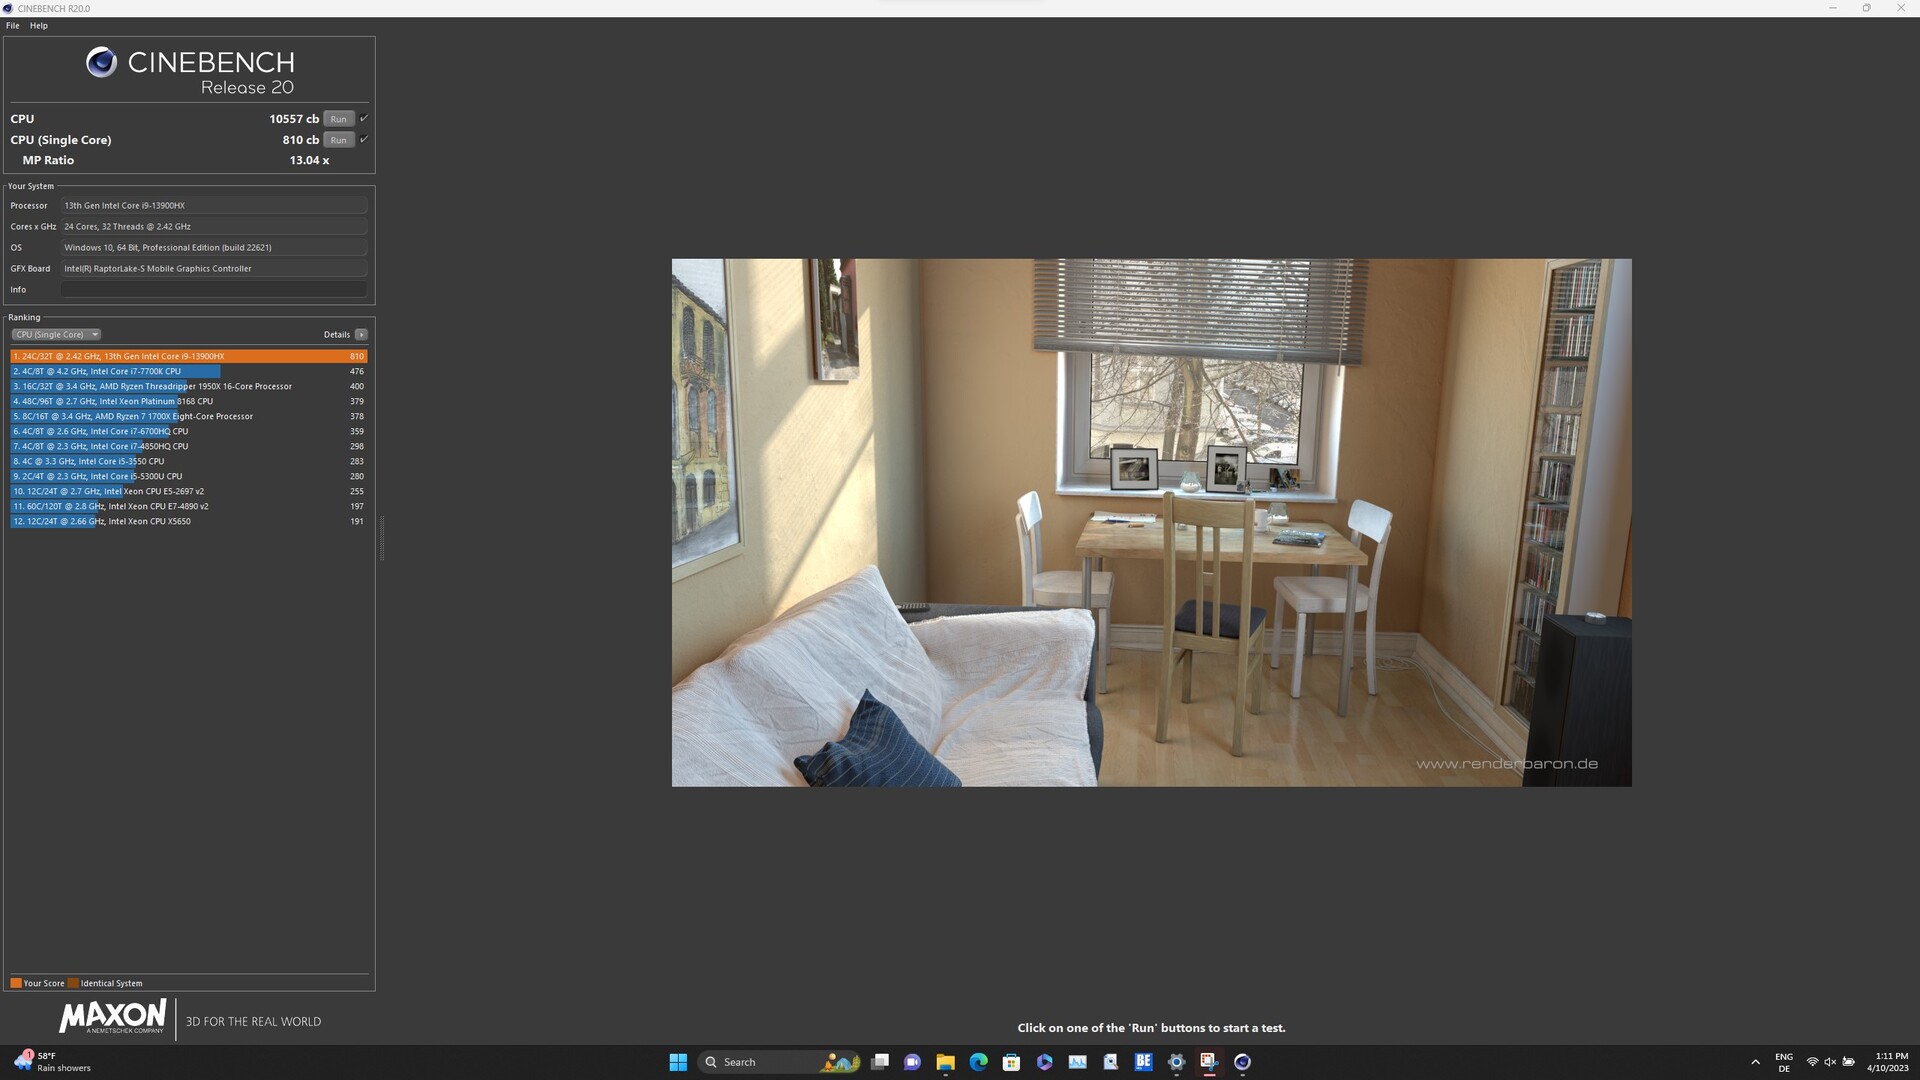The height and width of the screenshot is (1080, 1920).
Task: Launch Microsoft Edge from the taskbar
Action: click(978, 1062)
